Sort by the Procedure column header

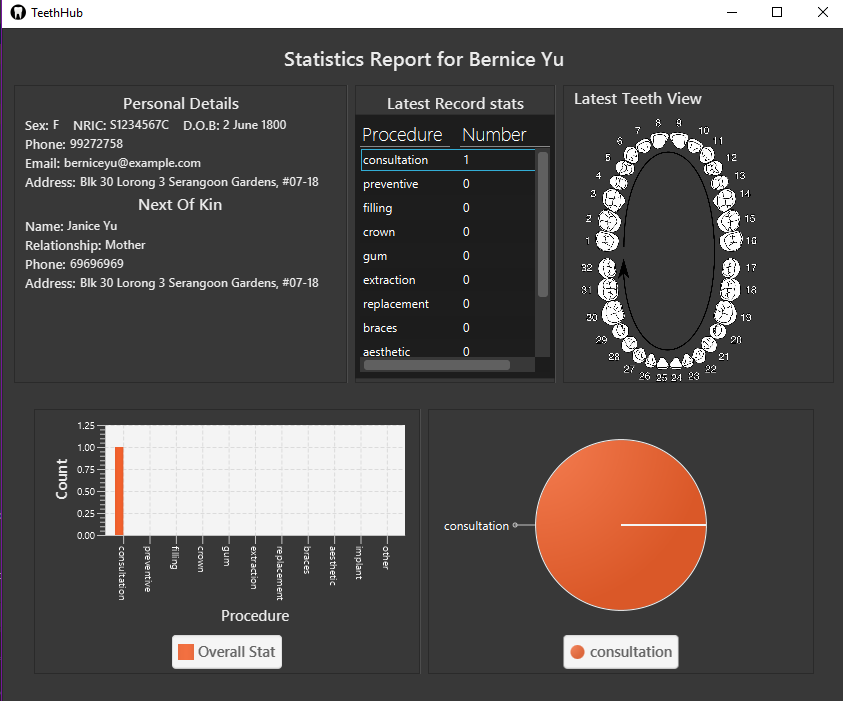[405, 134]
